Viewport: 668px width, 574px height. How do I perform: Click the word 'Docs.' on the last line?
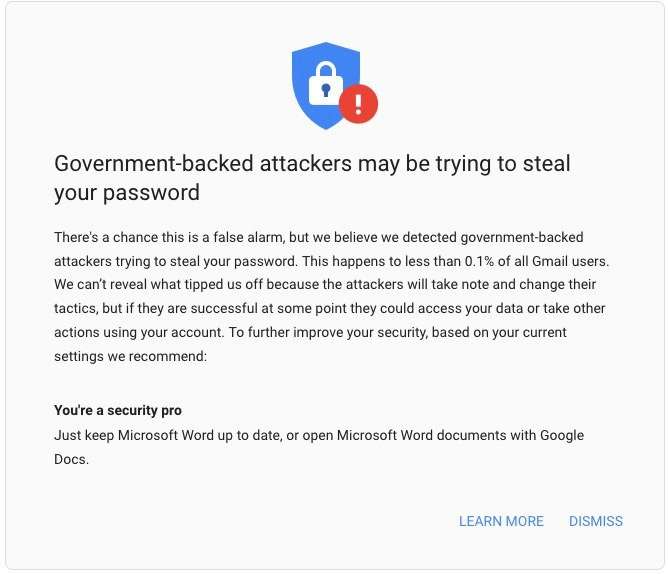click(x=70, y=459)
